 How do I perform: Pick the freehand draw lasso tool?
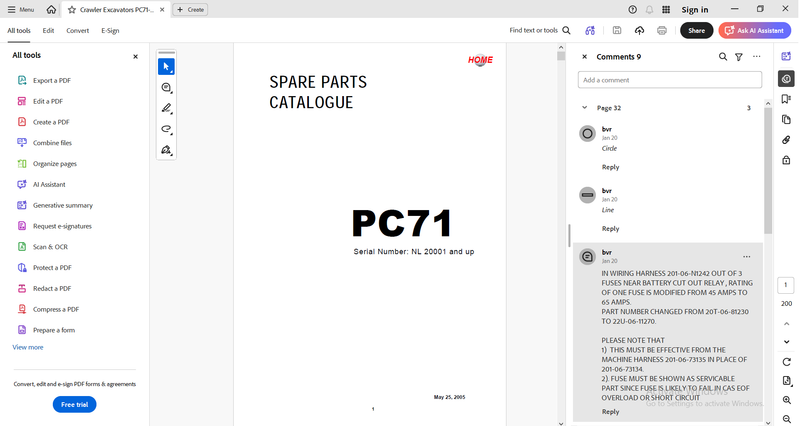166,129
